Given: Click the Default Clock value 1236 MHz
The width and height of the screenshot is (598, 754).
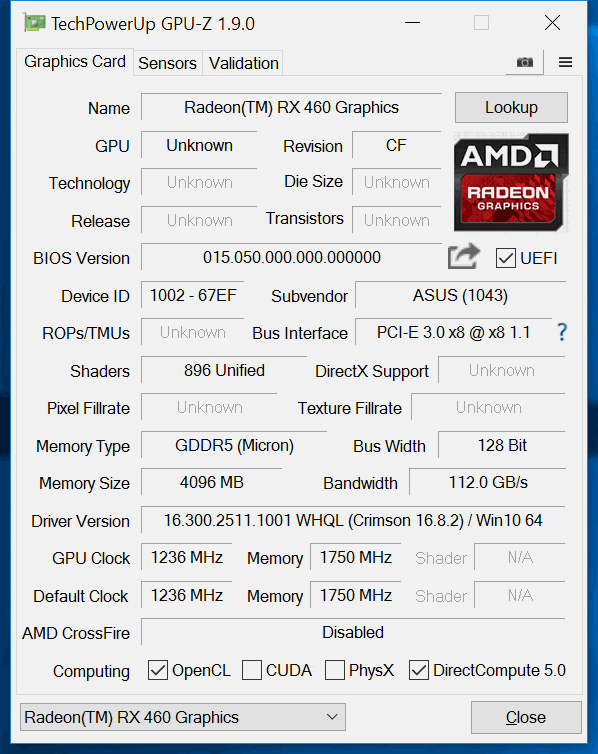Looking at the screenshot, I should 187,595.
